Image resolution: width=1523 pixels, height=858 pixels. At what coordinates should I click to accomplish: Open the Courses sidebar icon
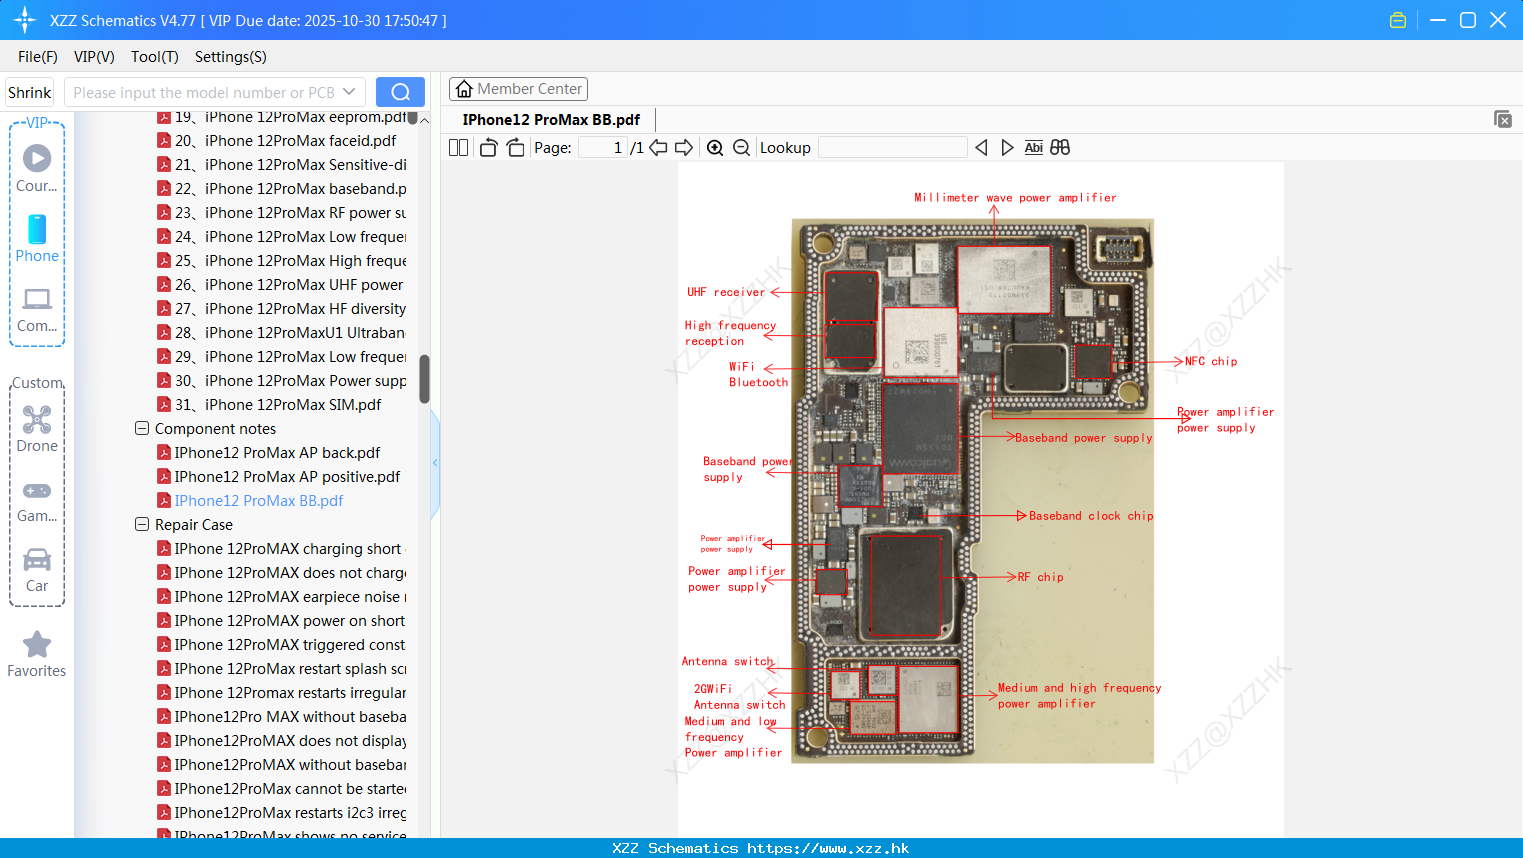[37, 167]
